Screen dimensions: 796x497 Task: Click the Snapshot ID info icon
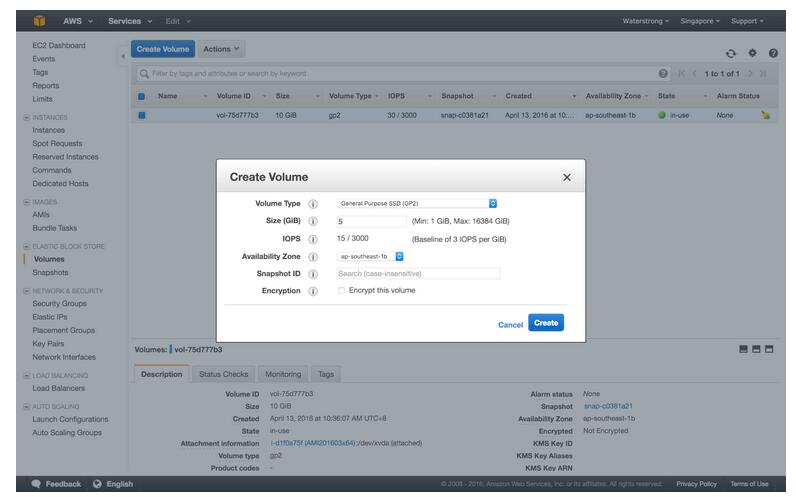[x=313, y=274]
